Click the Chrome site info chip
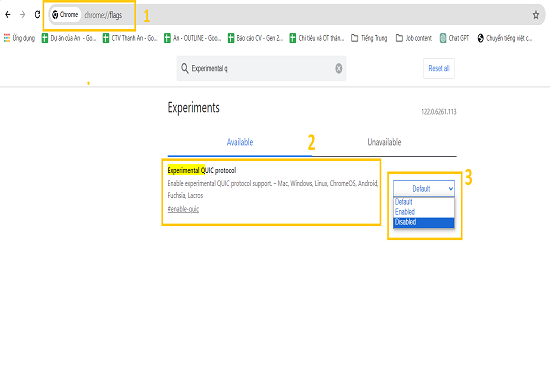 65,14
